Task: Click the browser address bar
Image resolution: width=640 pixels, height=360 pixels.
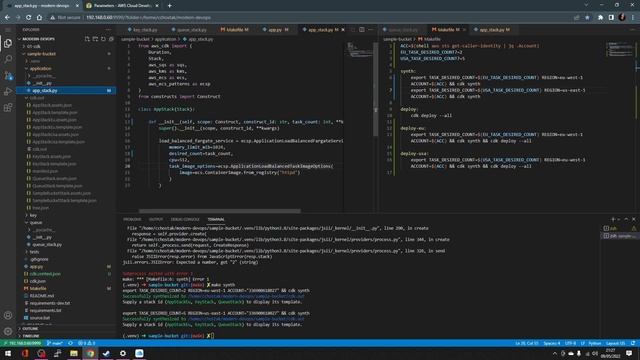Action: (310, 18)
